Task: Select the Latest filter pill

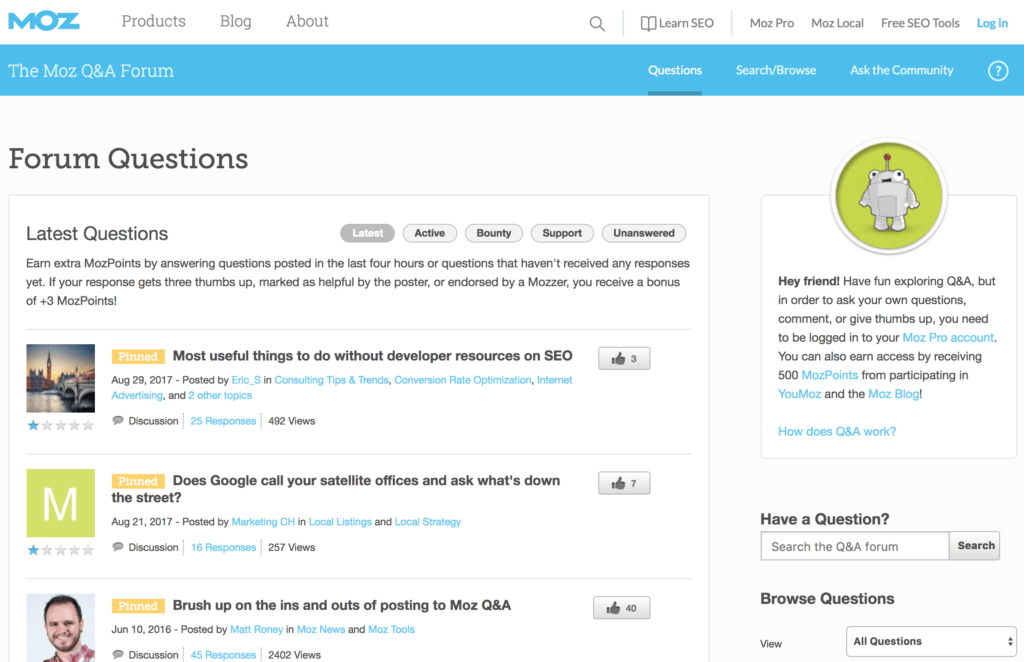Action: 367,233
